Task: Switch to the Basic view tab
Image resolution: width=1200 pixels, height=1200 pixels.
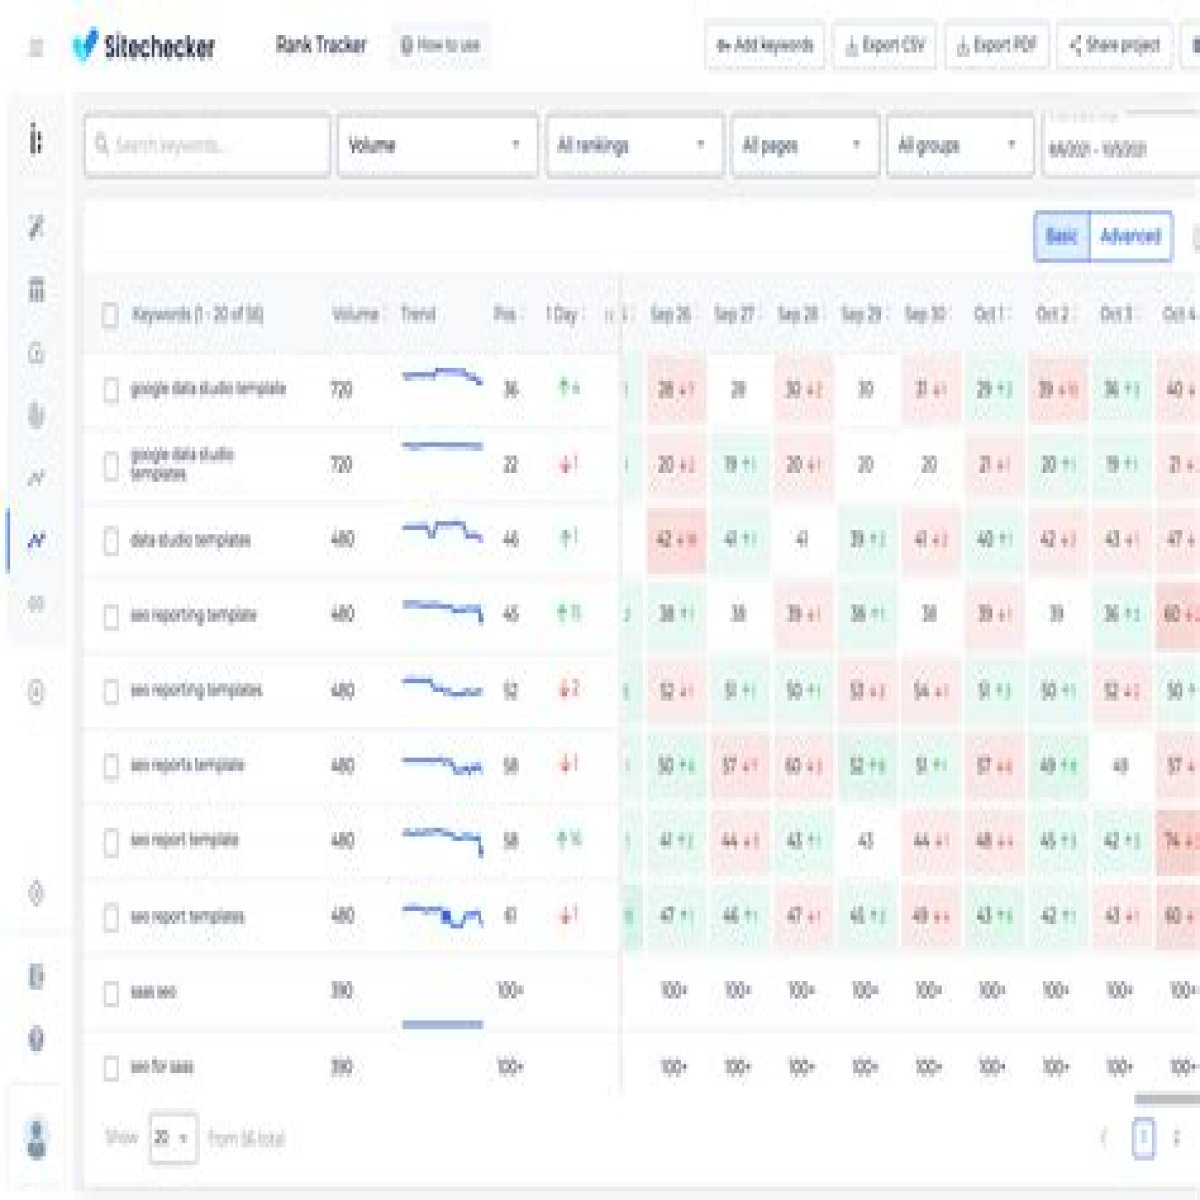Action: (x=1061, y=237)
